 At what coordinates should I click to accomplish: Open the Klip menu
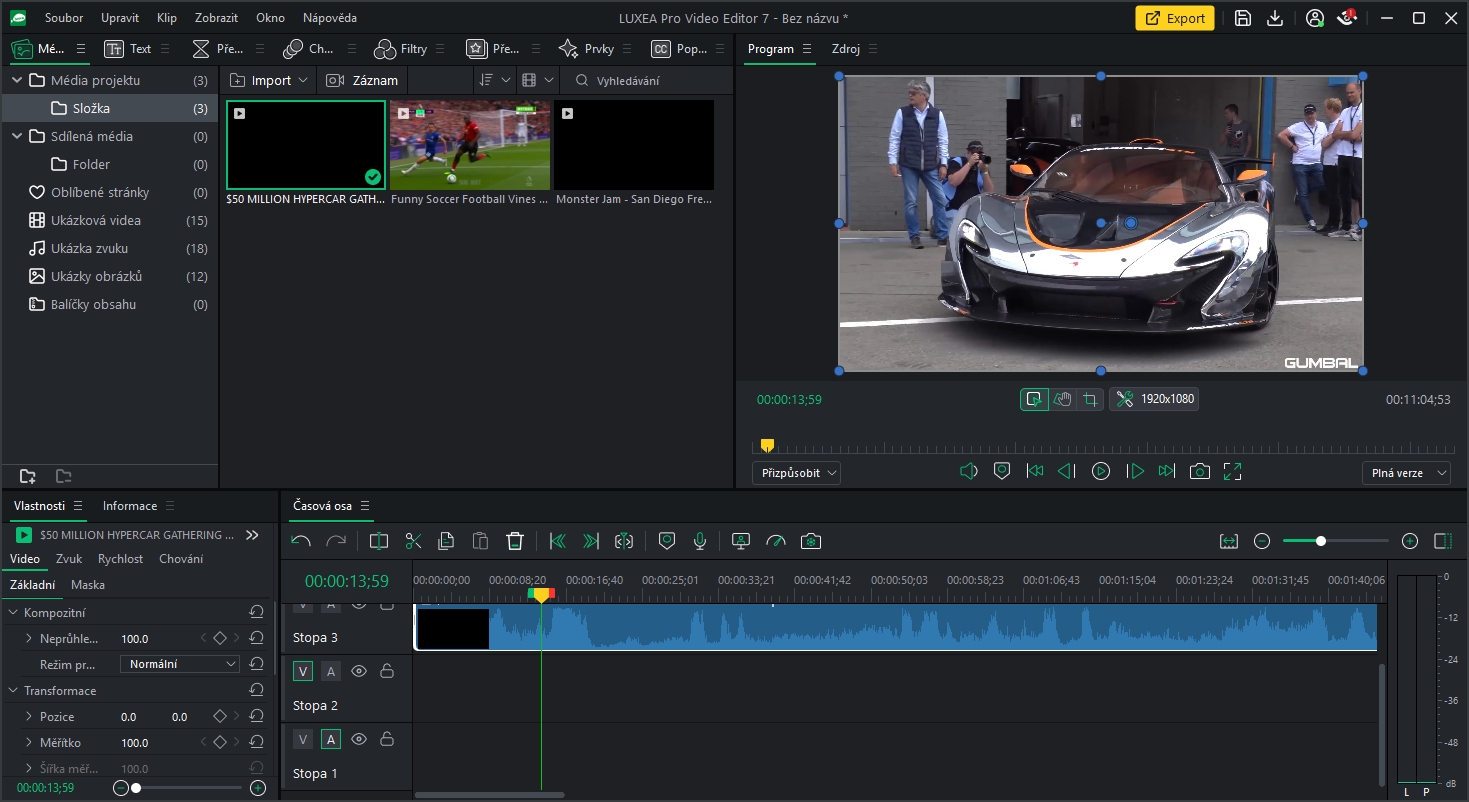pyautogui.click(x=167, y=18)
